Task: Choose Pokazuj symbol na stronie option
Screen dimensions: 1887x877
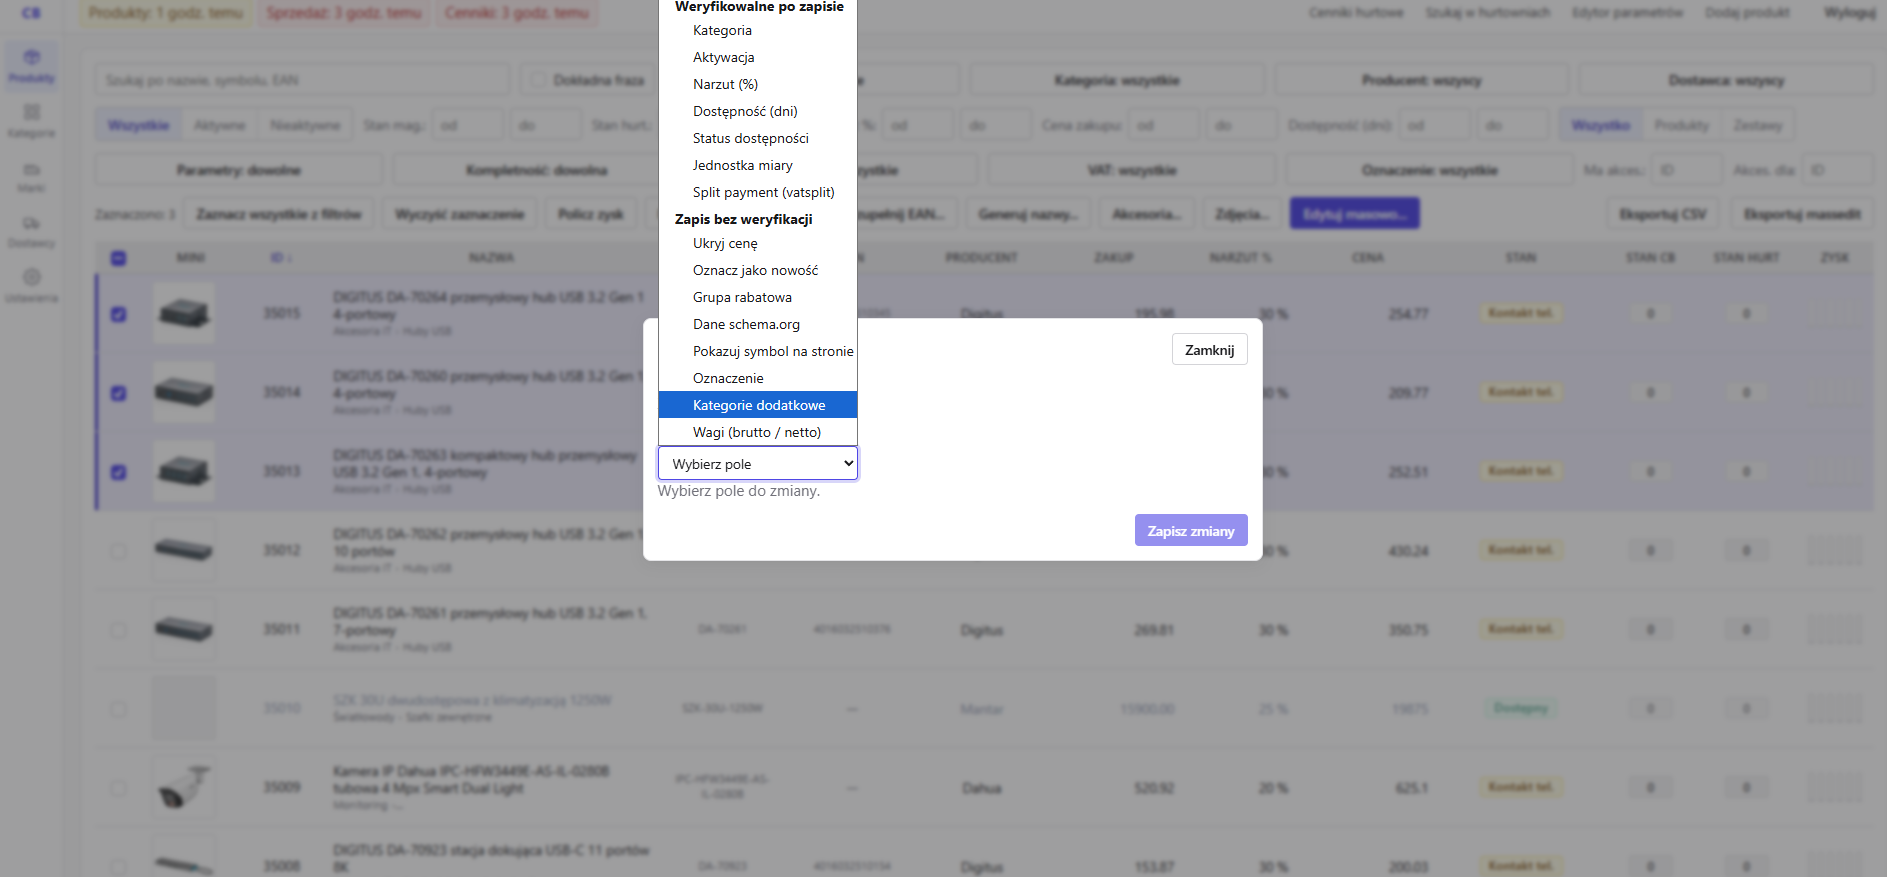Action: coord(758,351)
